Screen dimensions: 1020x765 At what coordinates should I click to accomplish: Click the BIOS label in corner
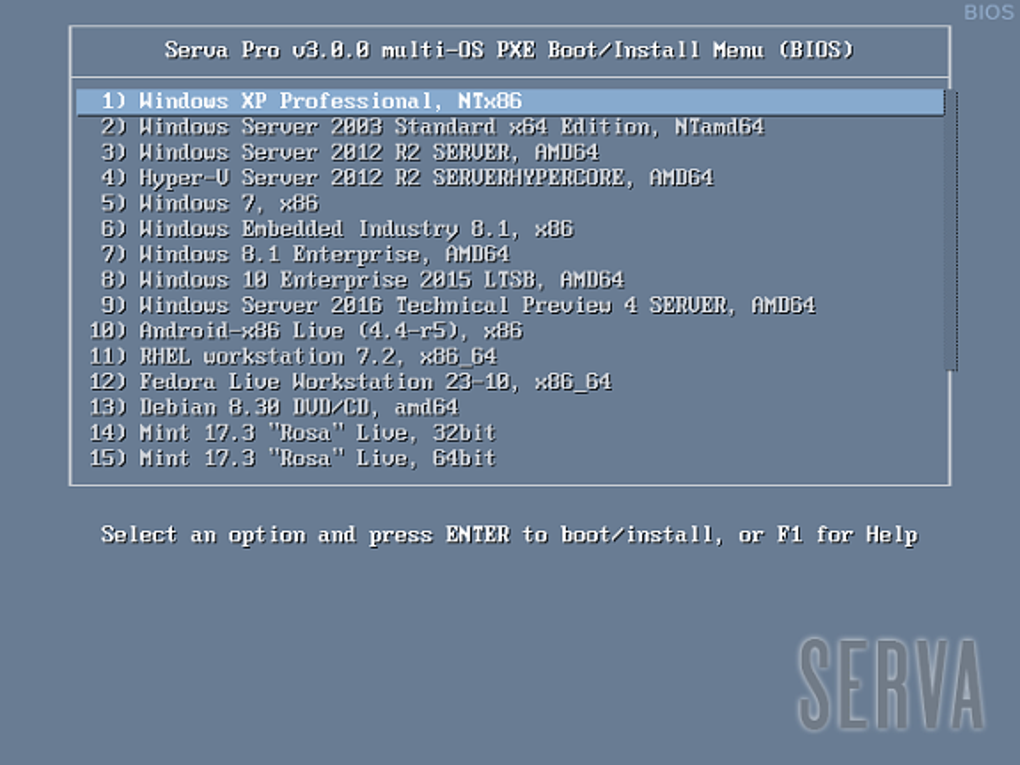989,12
